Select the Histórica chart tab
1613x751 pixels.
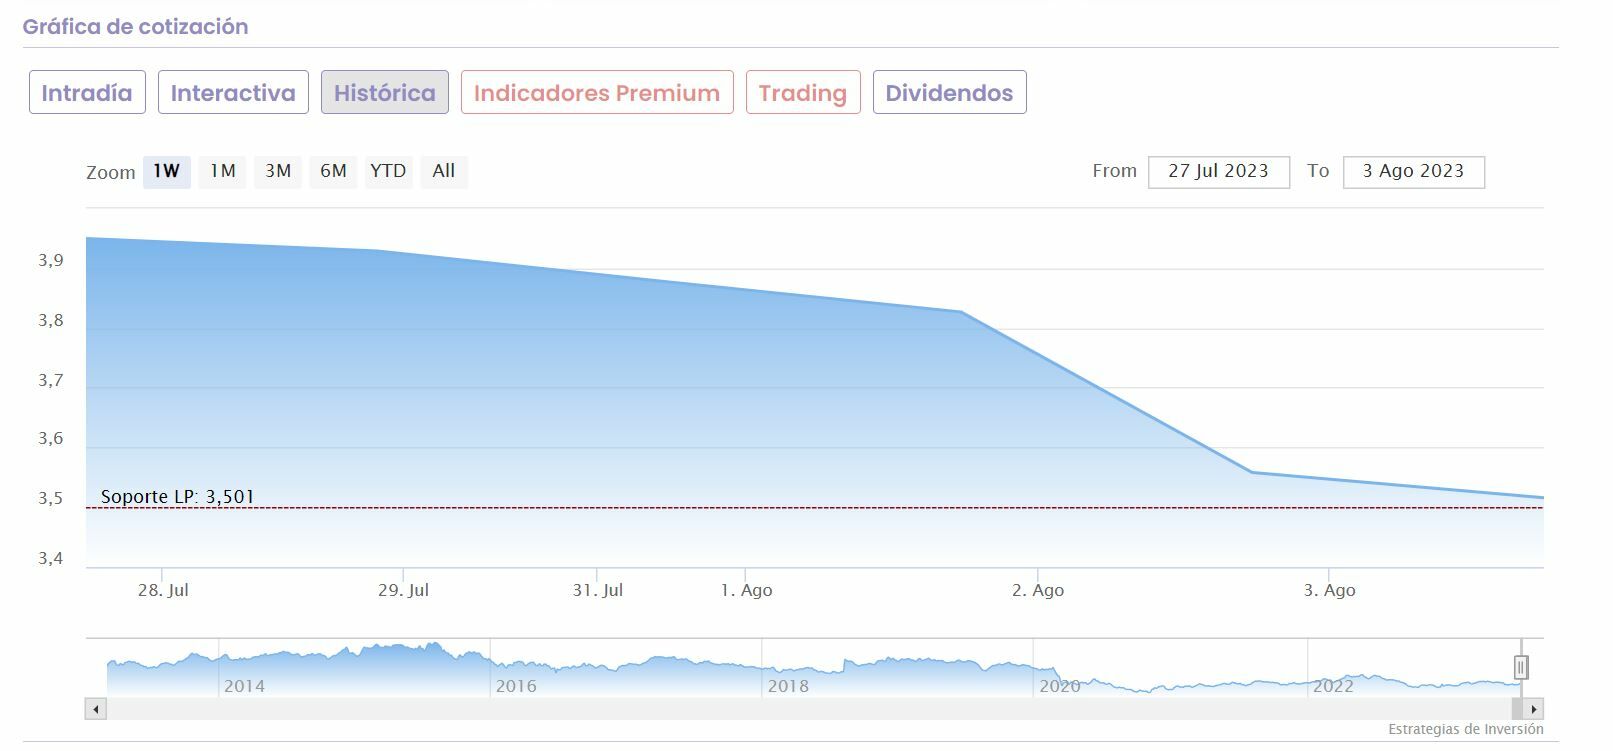click(385, 93)
